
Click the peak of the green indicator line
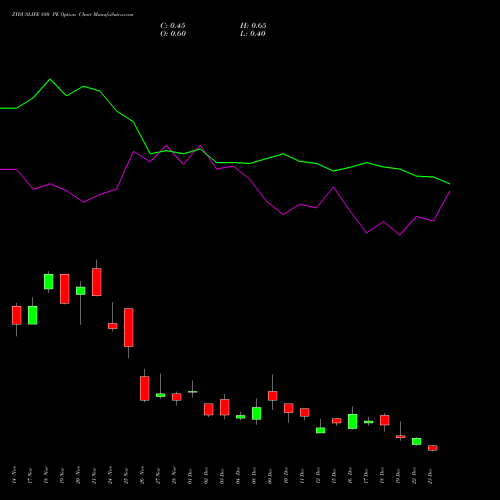pyautogui.click(x=50, y=79)
